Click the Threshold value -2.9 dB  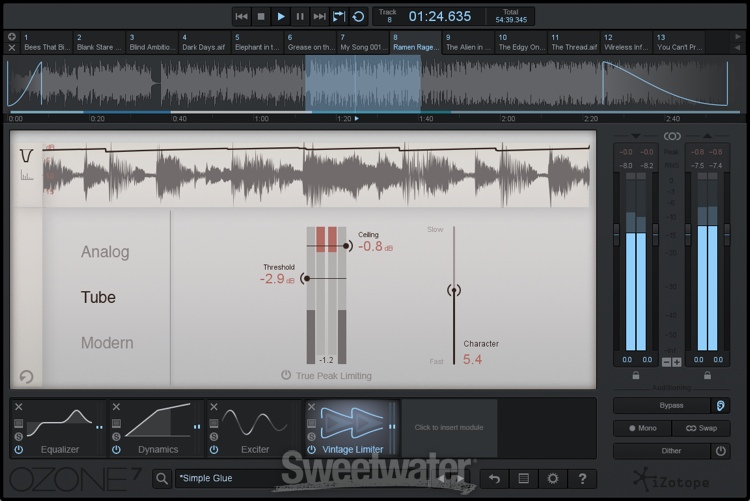(x=277, y=279)
